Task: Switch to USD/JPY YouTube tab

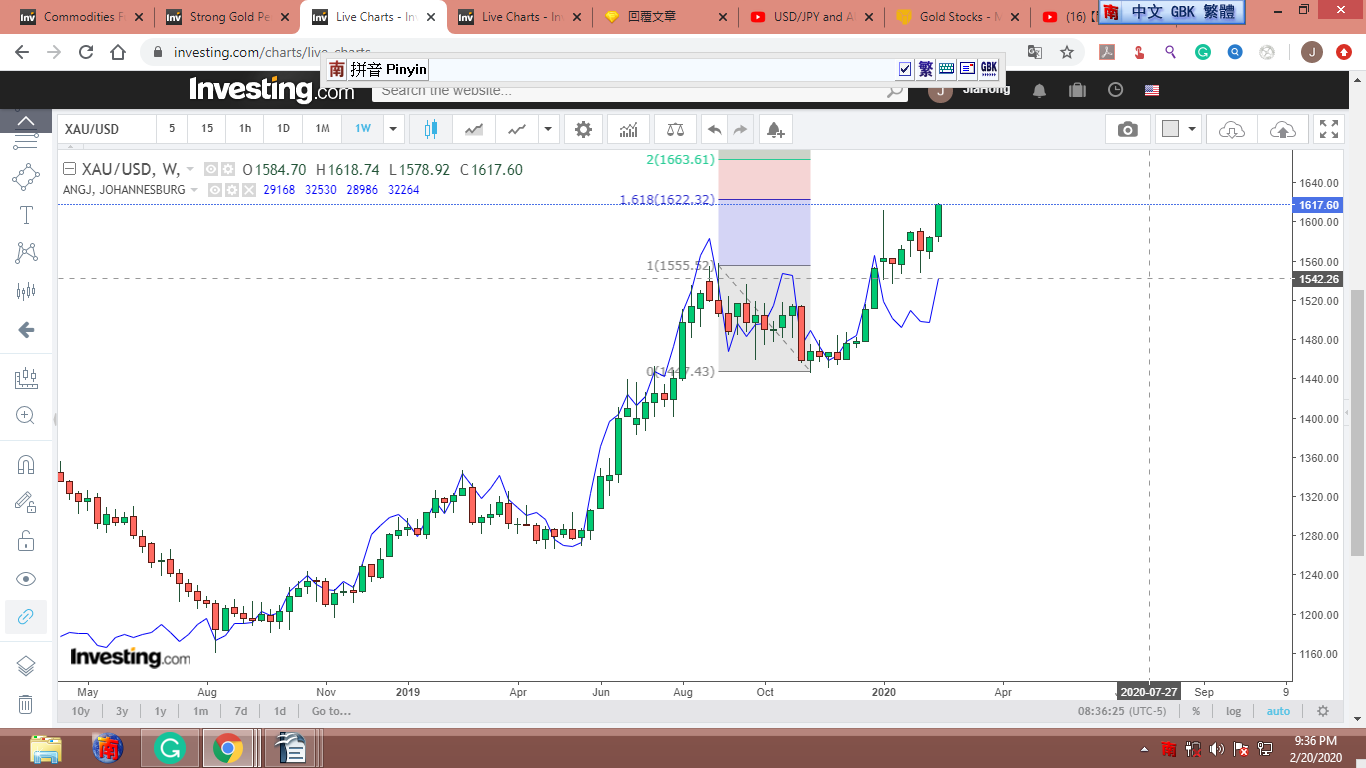Action: pyautogui.click(x=811, y=17)
